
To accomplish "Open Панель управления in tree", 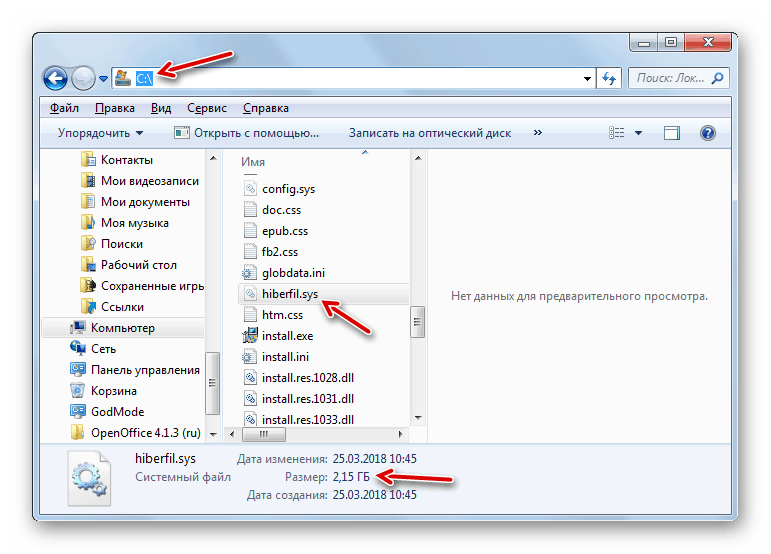I will tap(135, 370).
